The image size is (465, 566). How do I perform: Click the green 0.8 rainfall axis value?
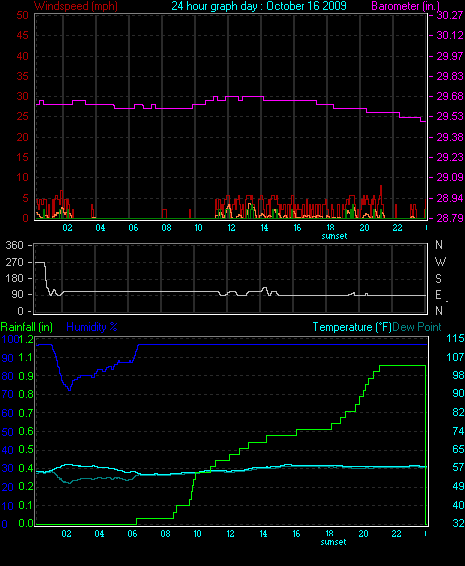pos(26,394)
